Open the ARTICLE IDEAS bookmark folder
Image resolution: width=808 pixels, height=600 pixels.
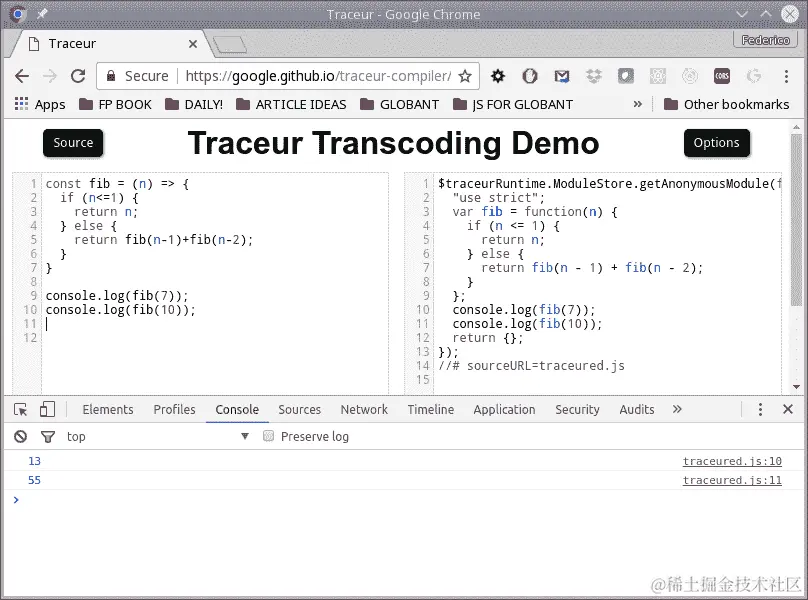[x=291, y=104]
